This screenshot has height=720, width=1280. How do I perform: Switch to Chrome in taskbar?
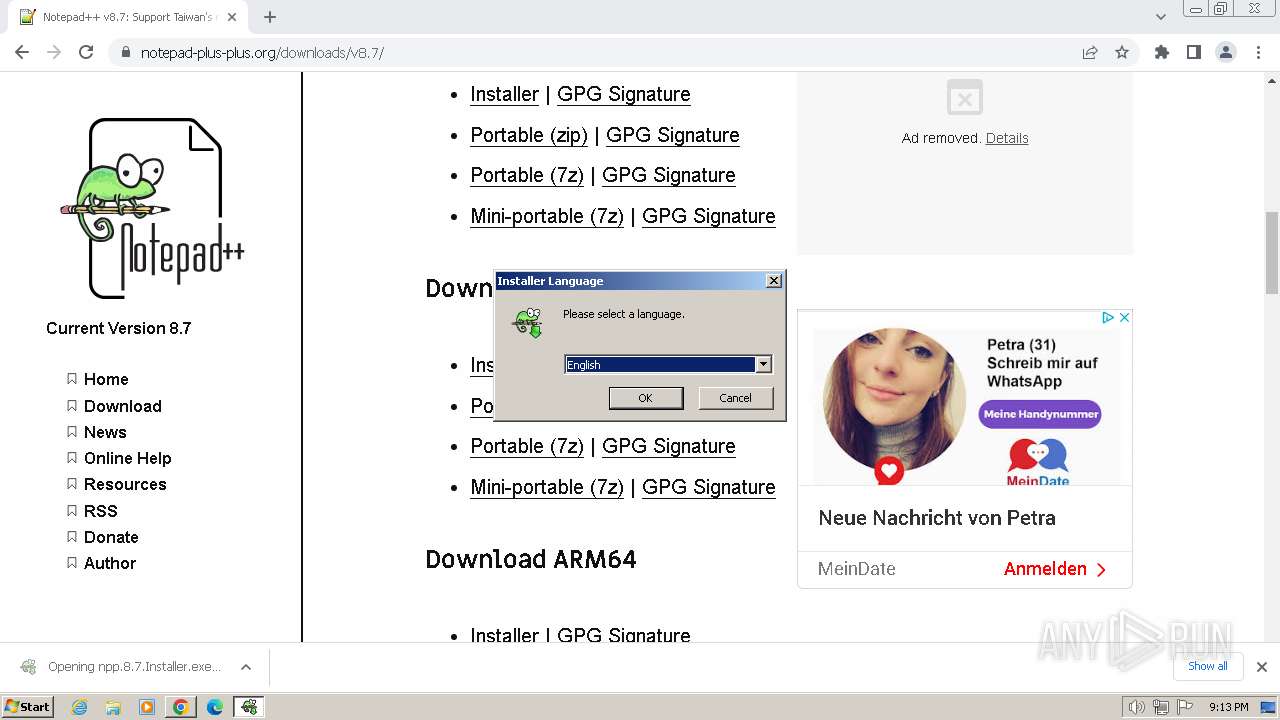(x=181, y=707)
